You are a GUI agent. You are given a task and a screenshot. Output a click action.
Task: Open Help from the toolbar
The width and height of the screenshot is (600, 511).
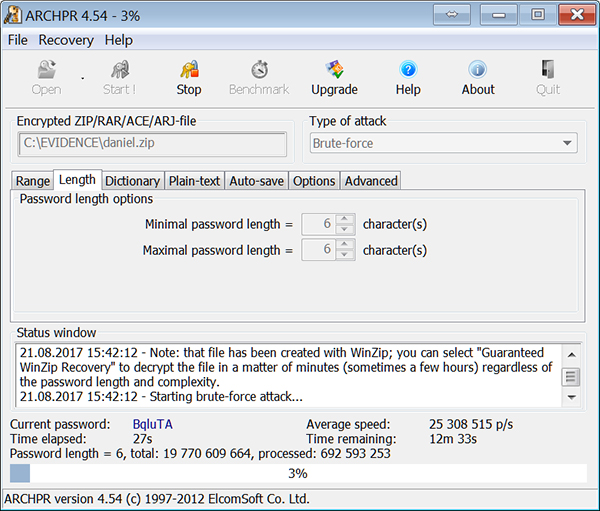(408, 71)
